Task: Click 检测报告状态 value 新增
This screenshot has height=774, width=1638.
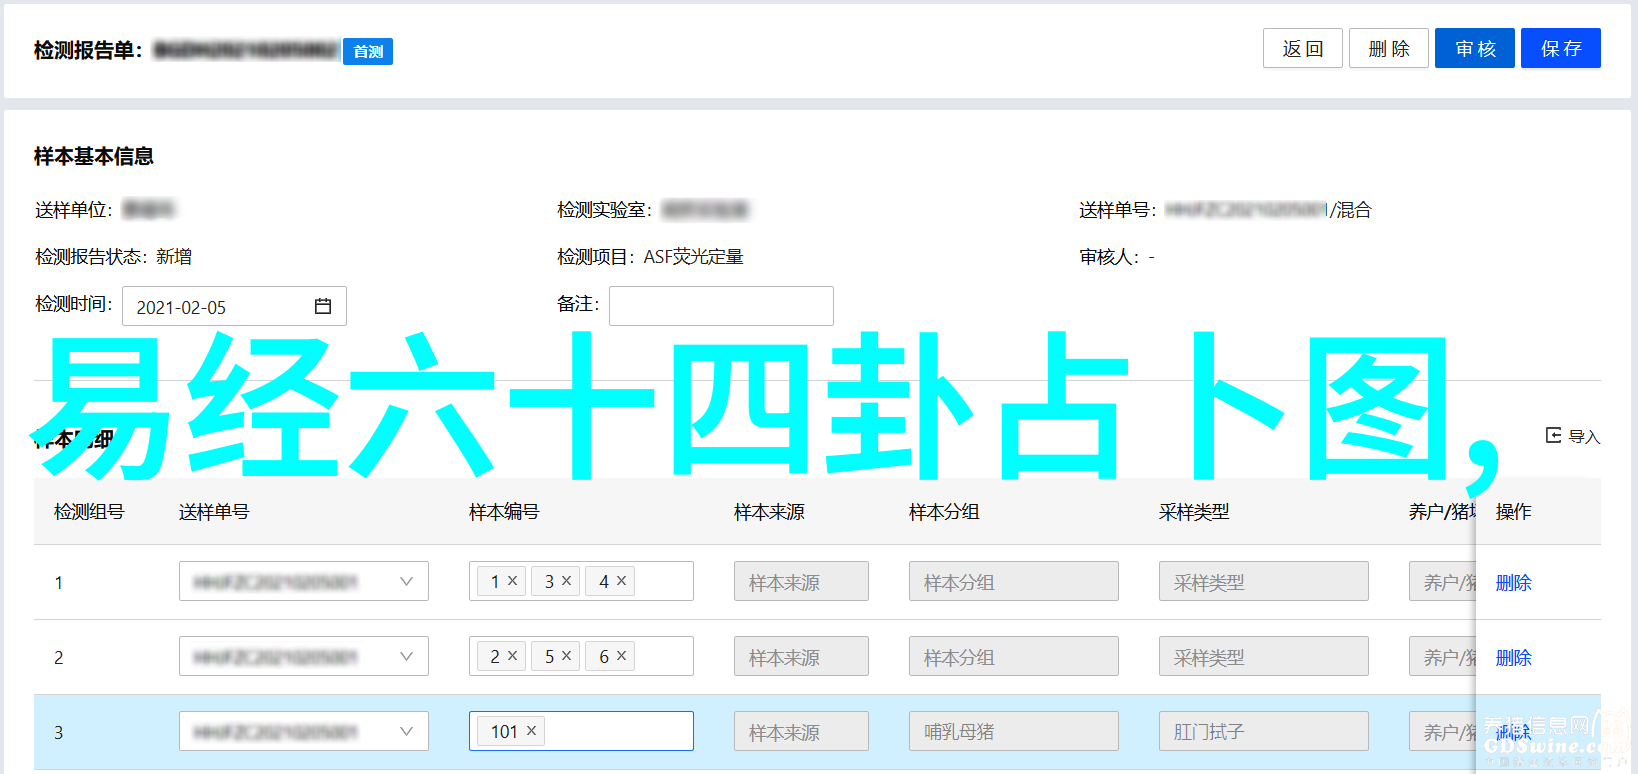Action: [x=174, y=257]
